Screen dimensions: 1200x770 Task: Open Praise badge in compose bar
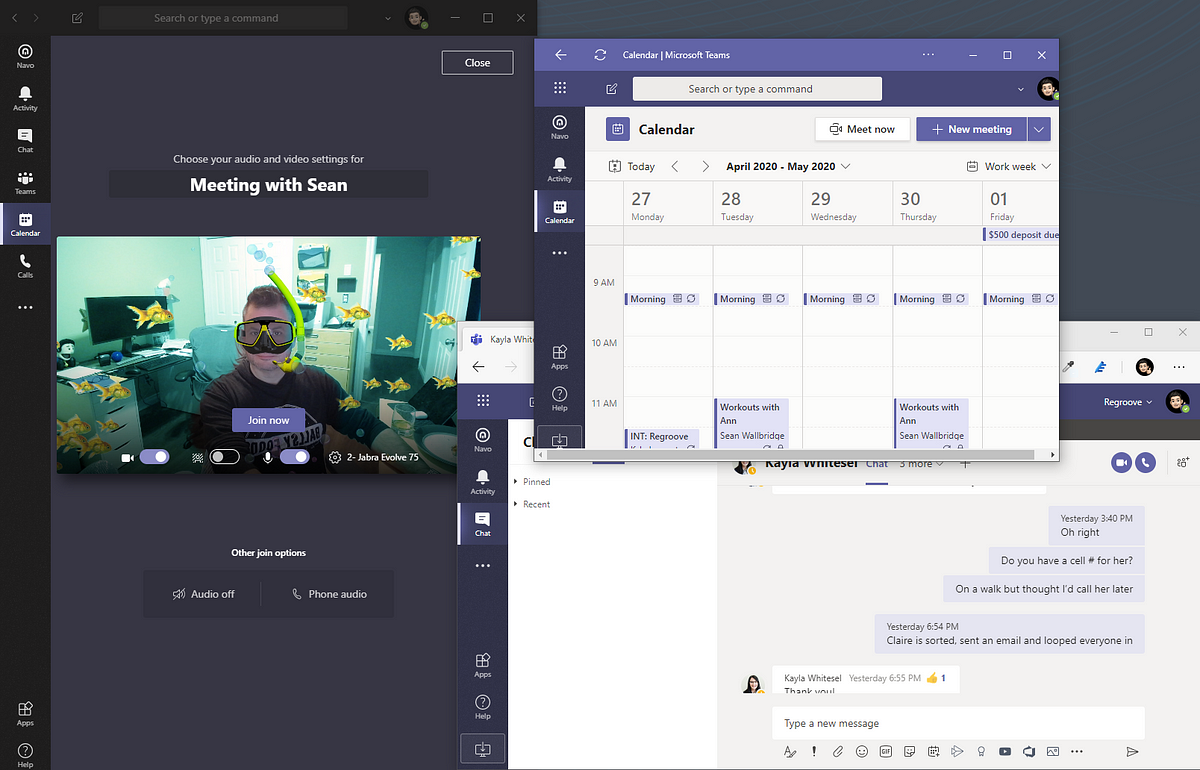pyautogui.click(x=982, y=751)
